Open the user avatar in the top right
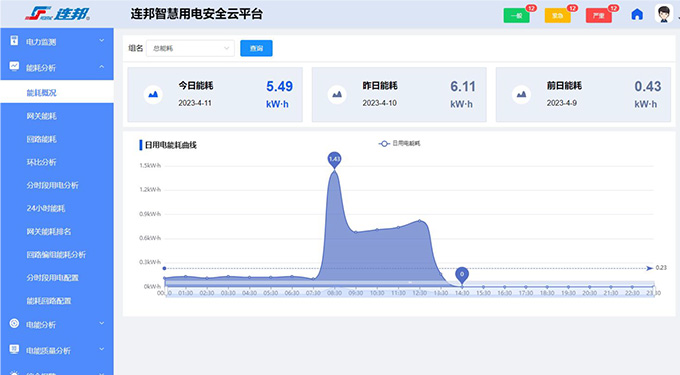 [663, 14]
